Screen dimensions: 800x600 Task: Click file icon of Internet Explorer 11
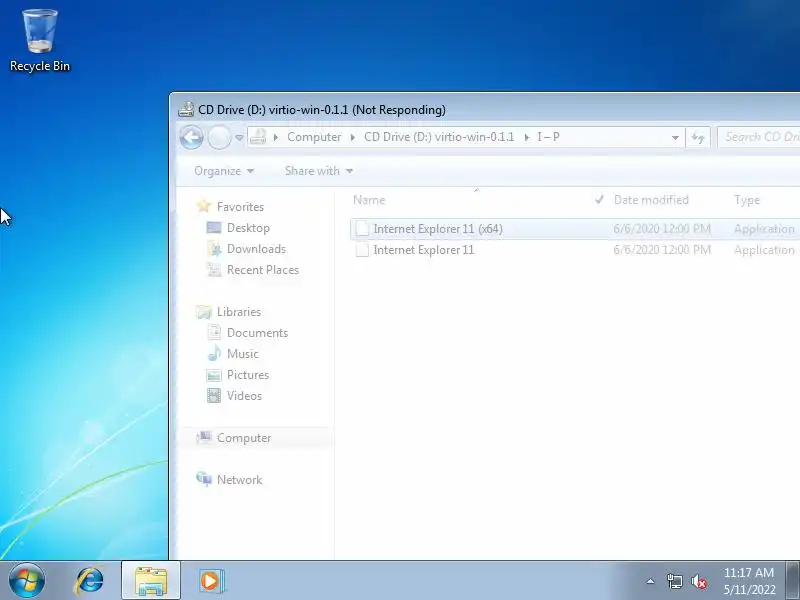(362, 250)
